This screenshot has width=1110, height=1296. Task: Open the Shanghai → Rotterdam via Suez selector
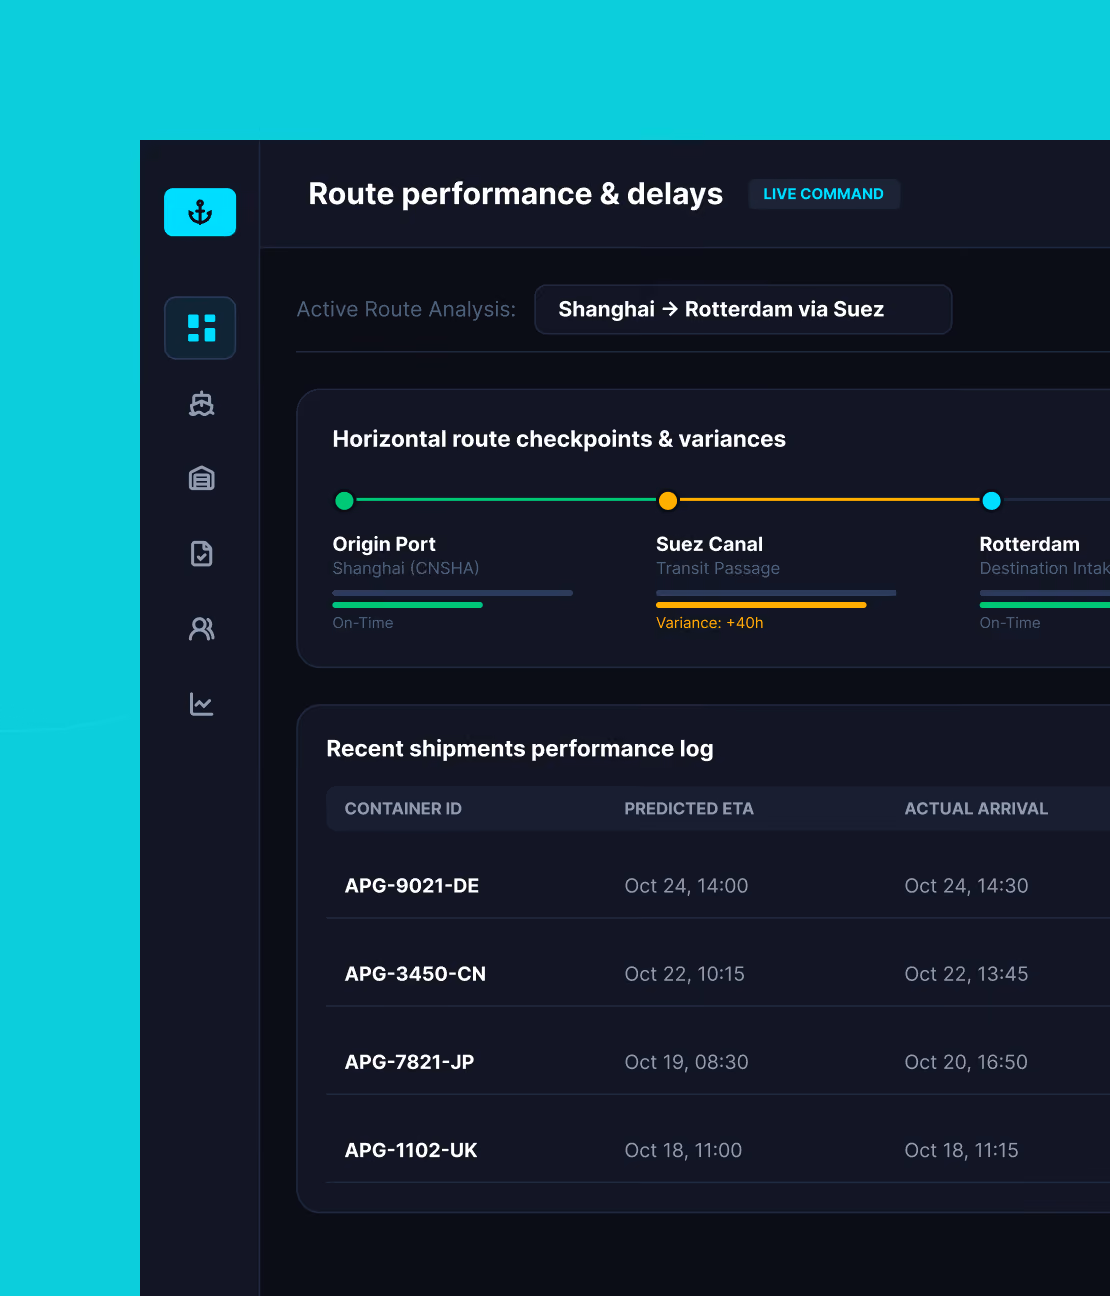point(743,309)
